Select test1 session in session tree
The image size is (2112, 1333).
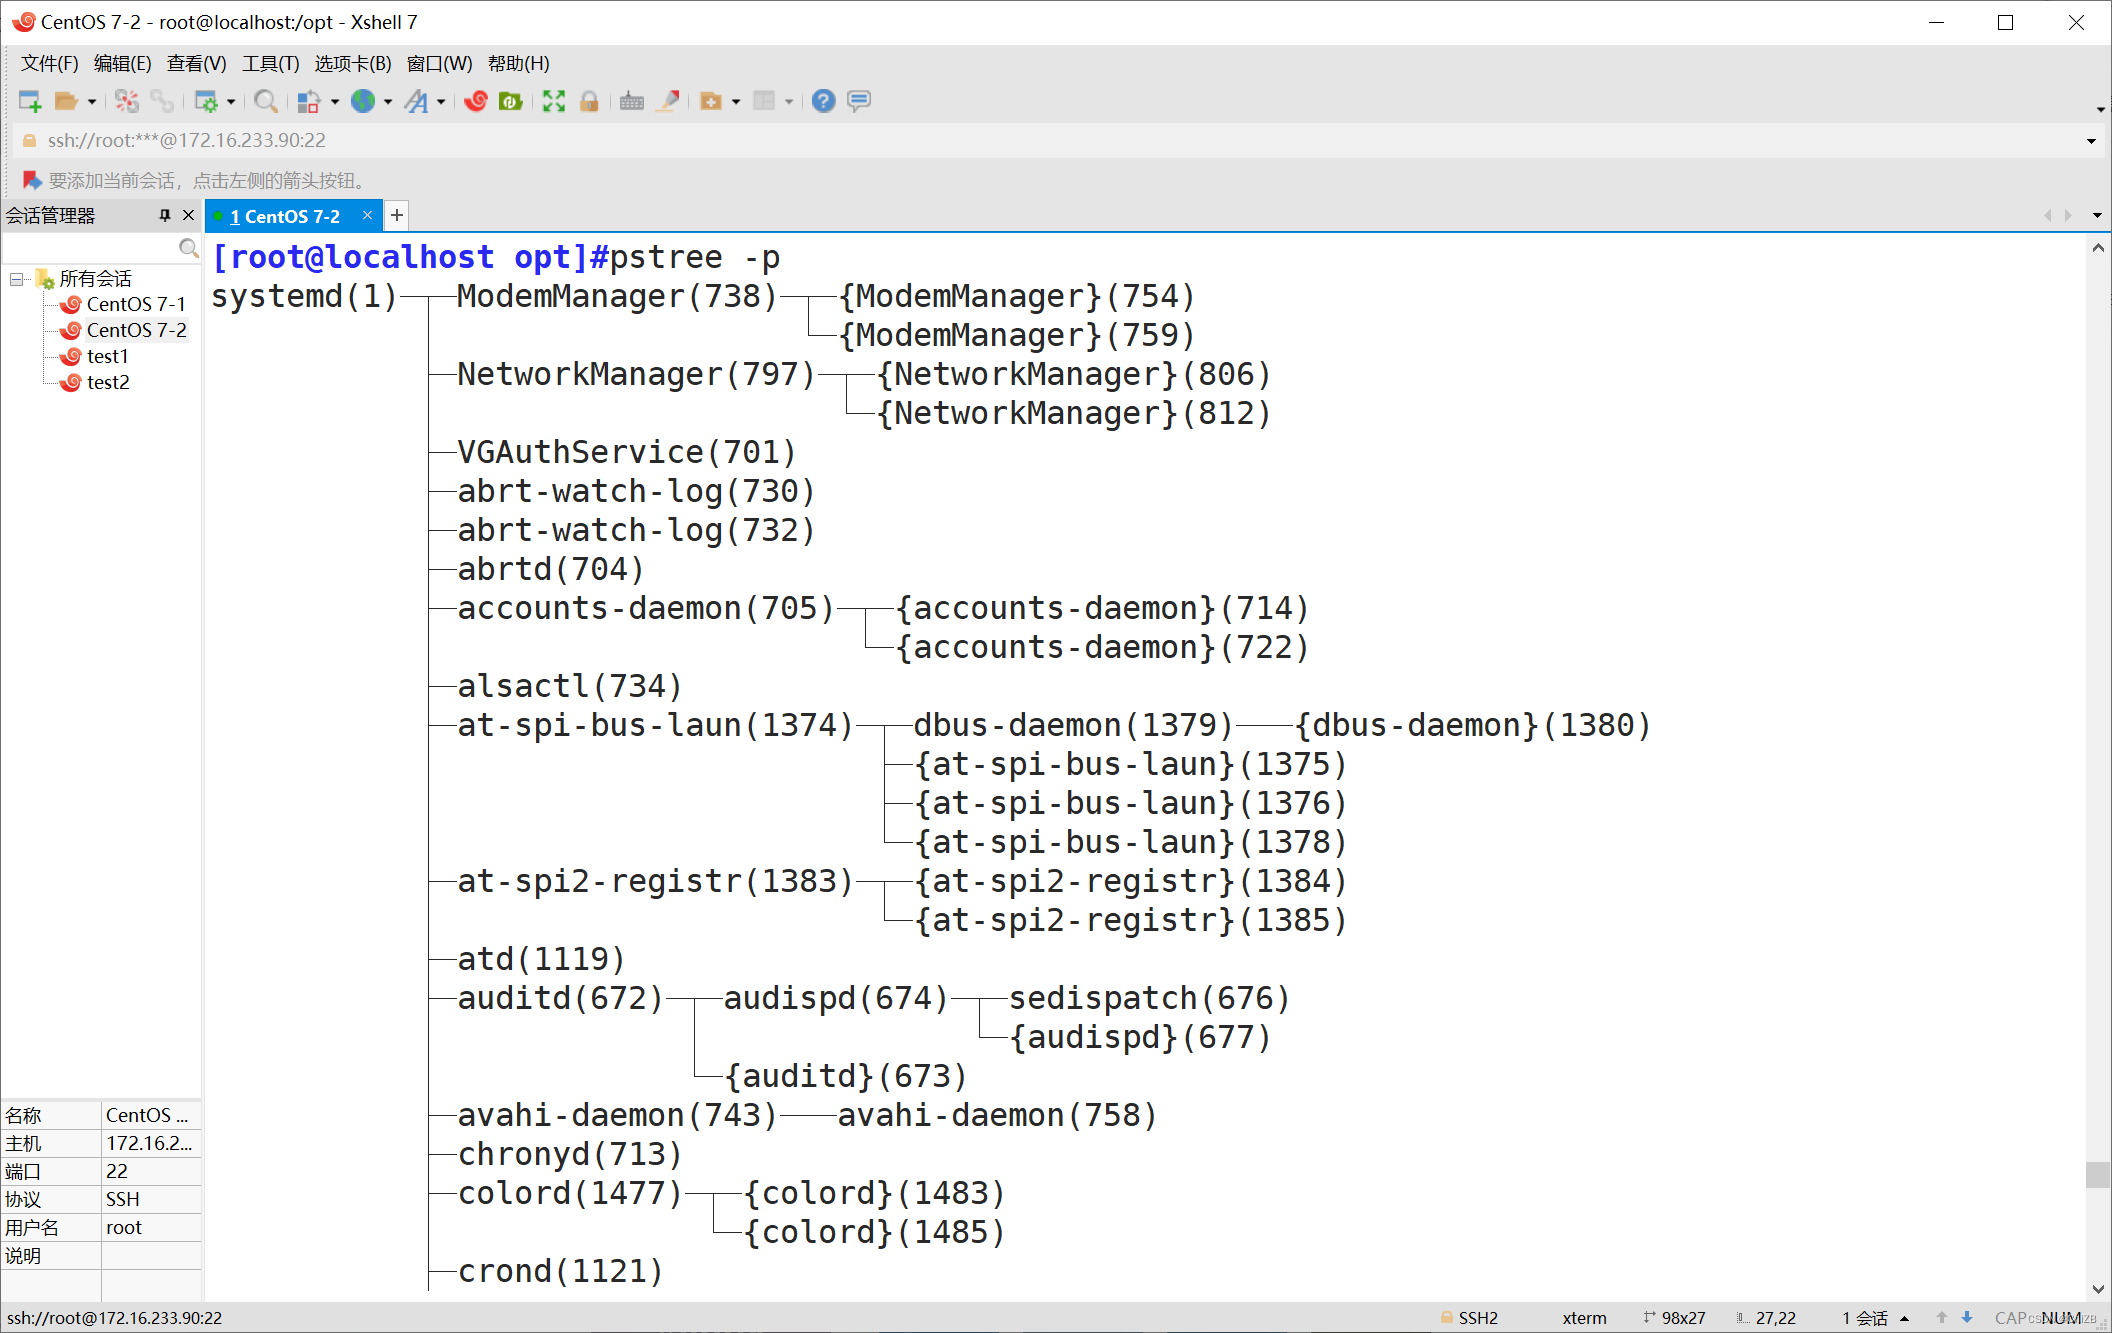pos(107,356)
